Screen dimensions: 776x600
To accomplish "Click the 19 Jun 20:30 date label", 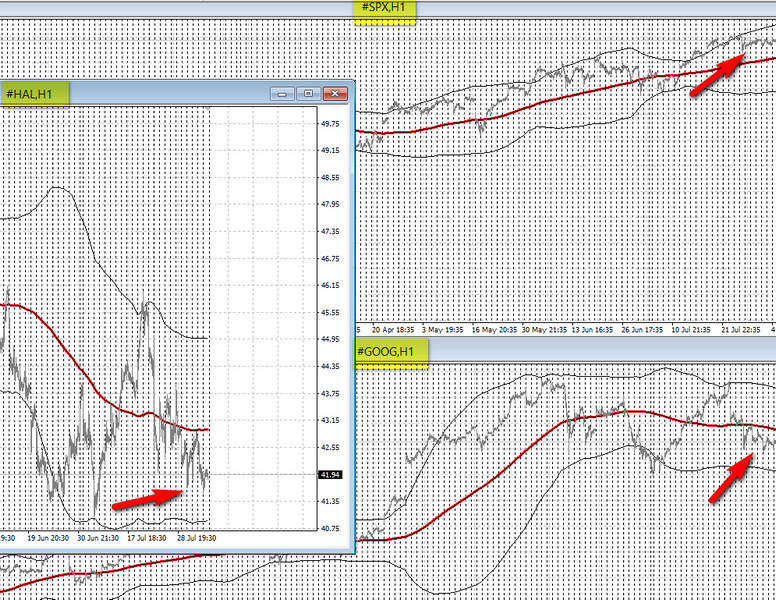I will [48, 538].
